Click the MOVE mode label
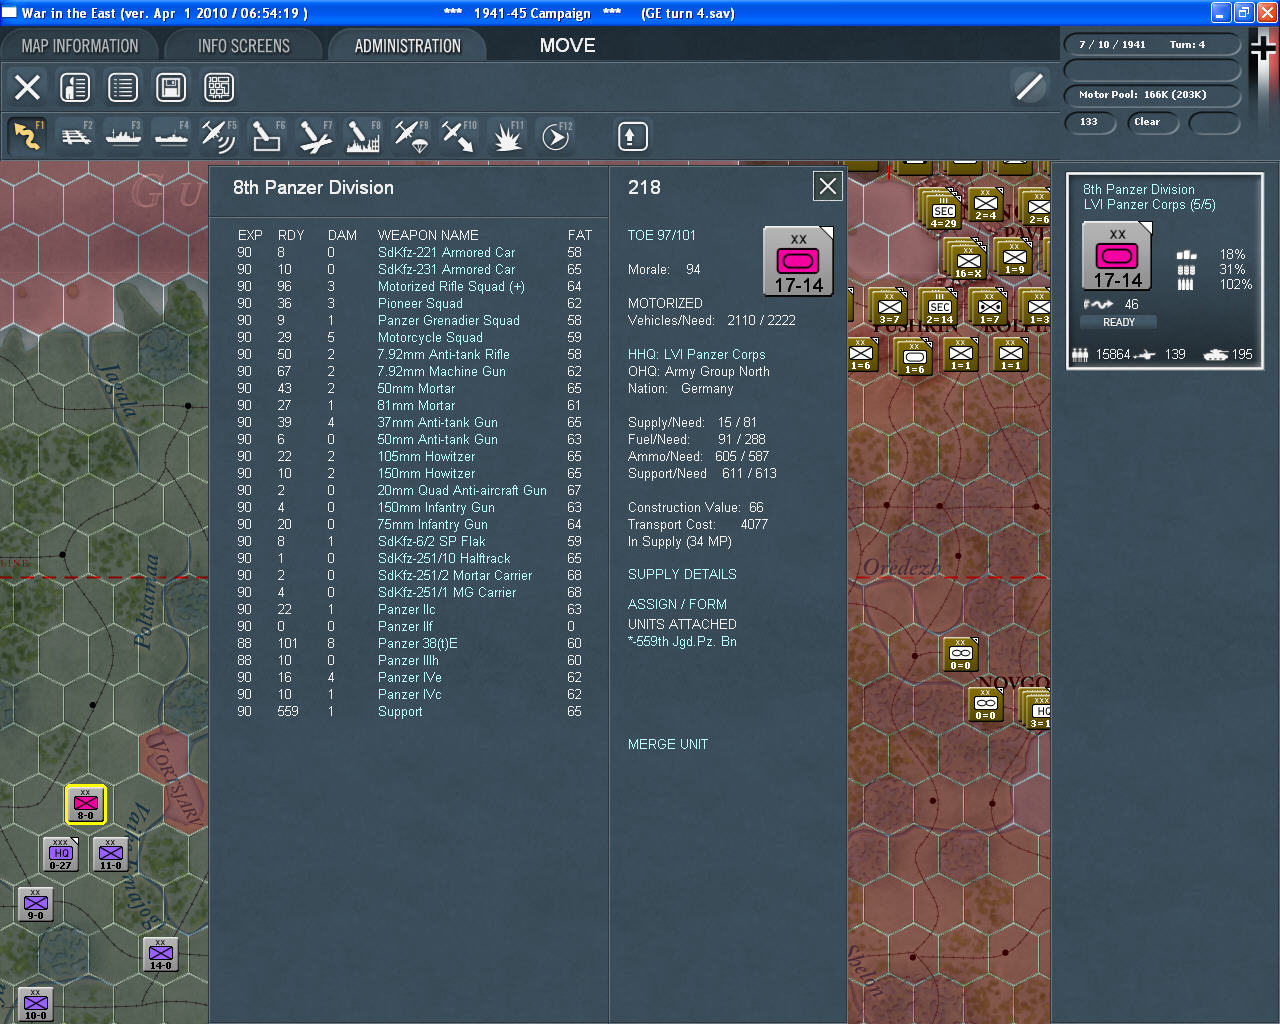The width and height of the screenshot is (1280, 1024). (567, 46)
